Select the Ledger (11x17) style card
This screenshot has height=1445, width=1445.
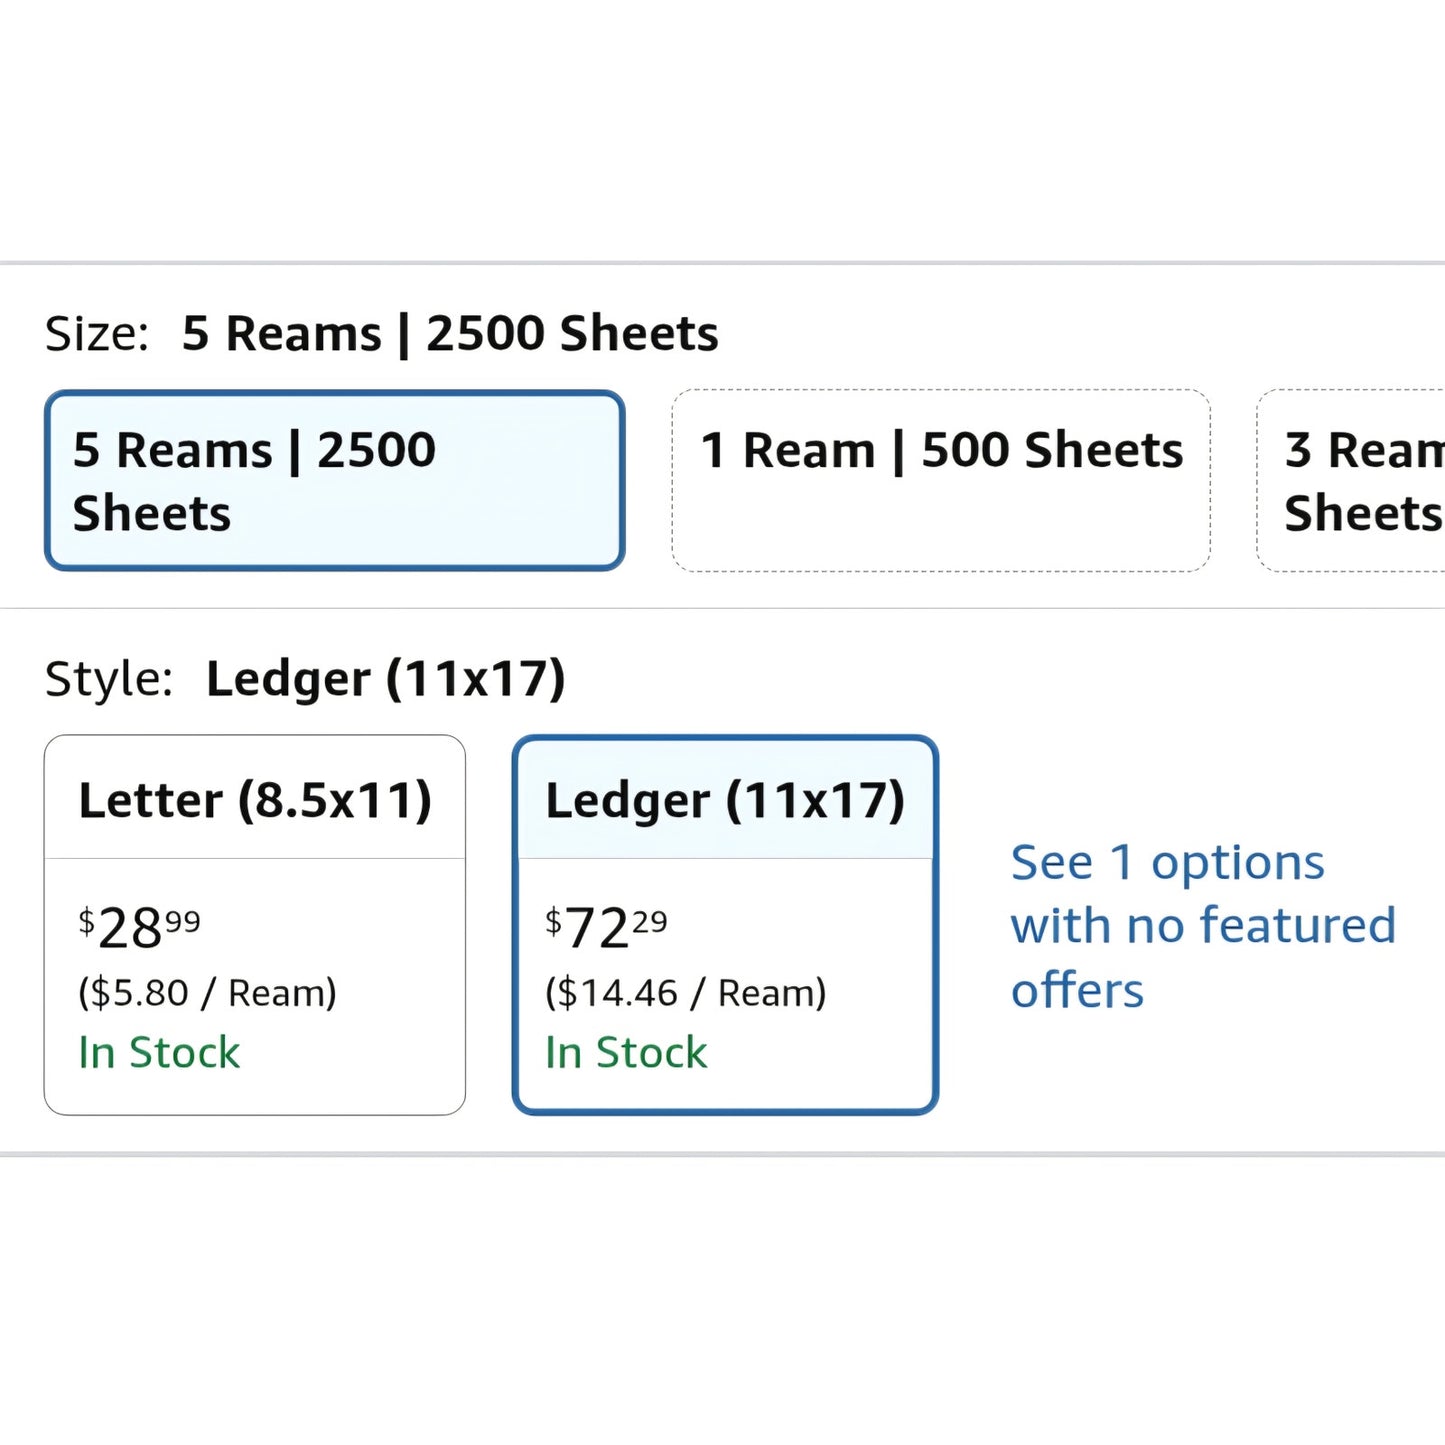click(x=724, y=924)
